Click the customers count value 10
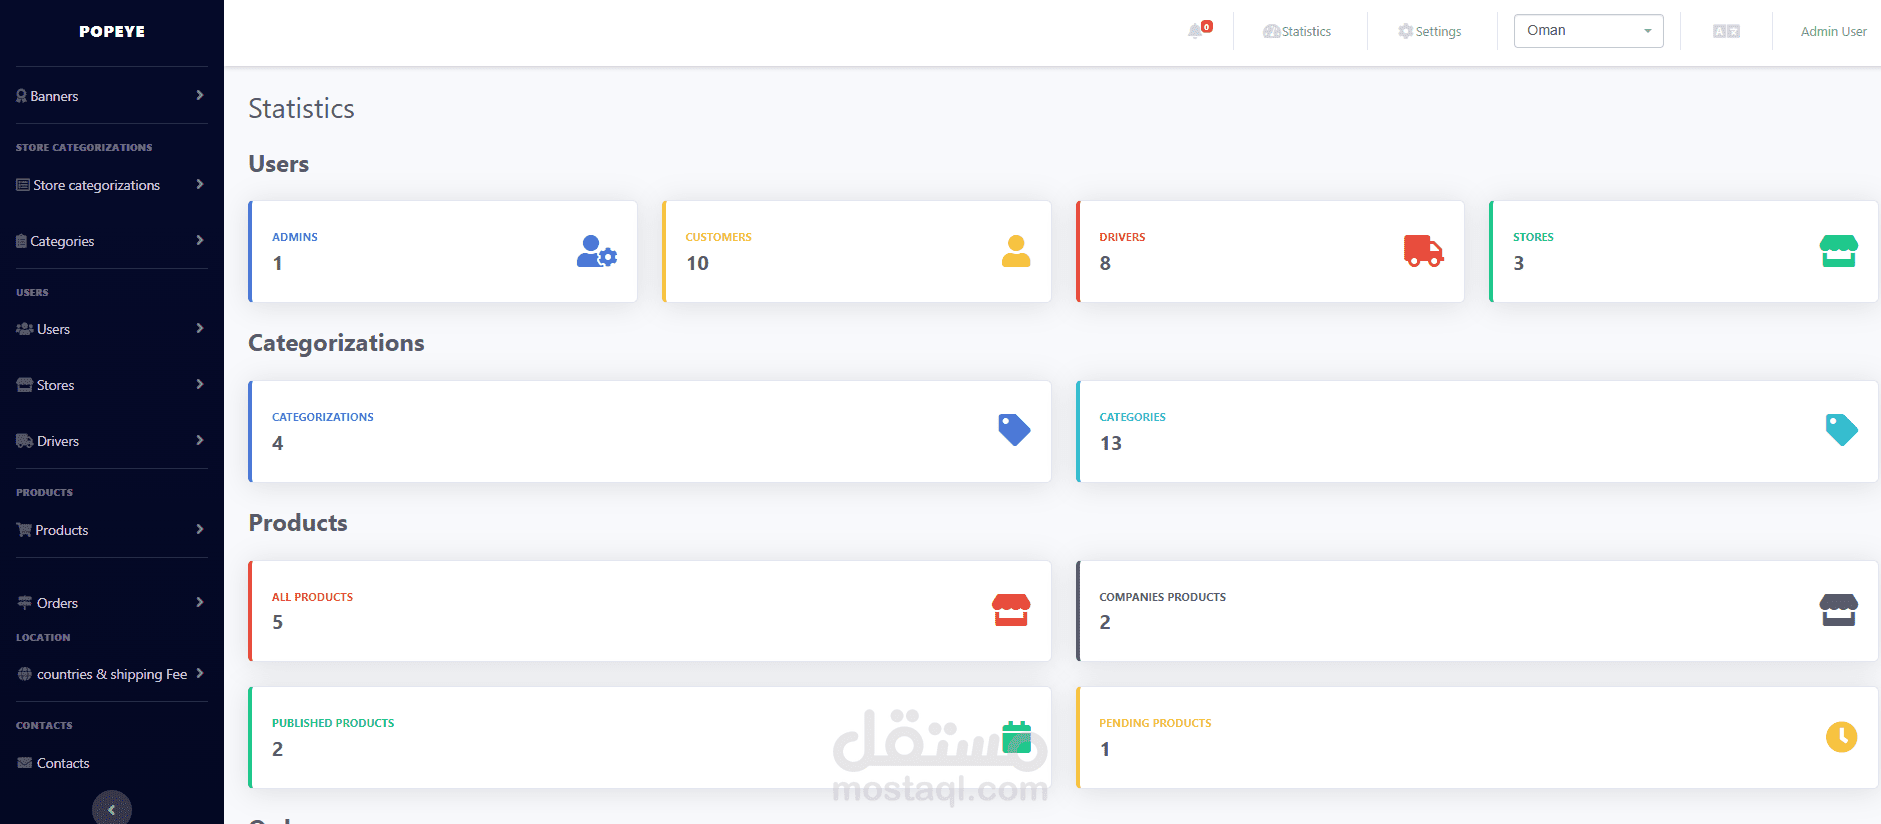The width and height of the screenshot is (1881, 824). pos(697,263)
